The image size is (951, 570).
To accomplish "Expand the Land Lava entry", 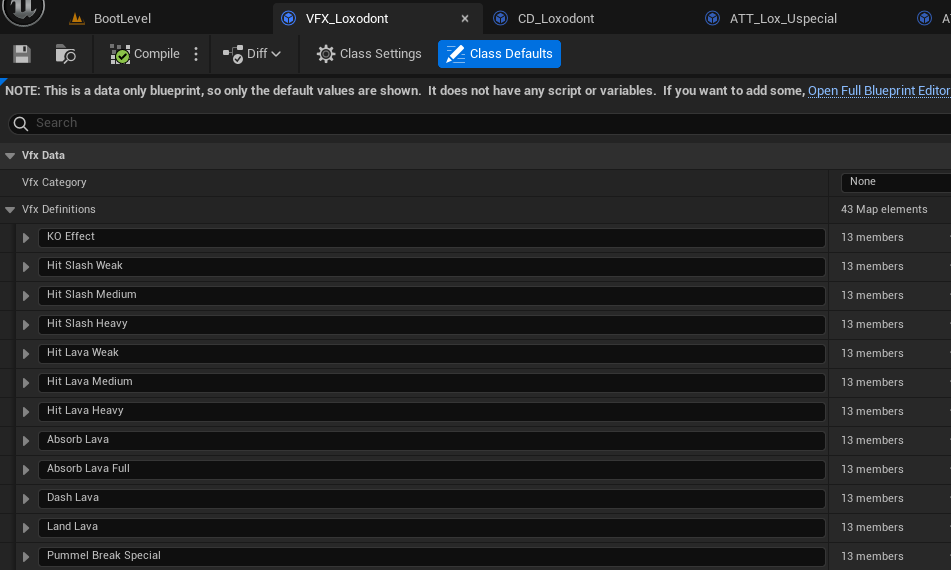I will tap(25, 528).
